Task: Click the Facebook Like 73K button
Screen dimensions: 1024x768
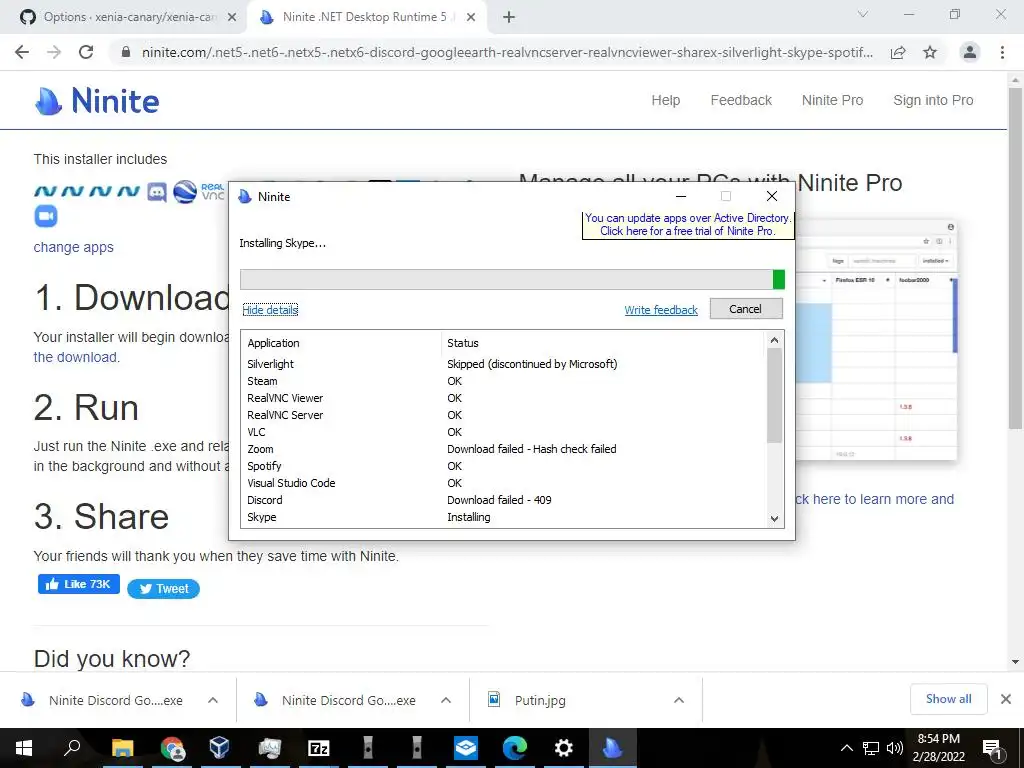Action: (x=78, y=584)
